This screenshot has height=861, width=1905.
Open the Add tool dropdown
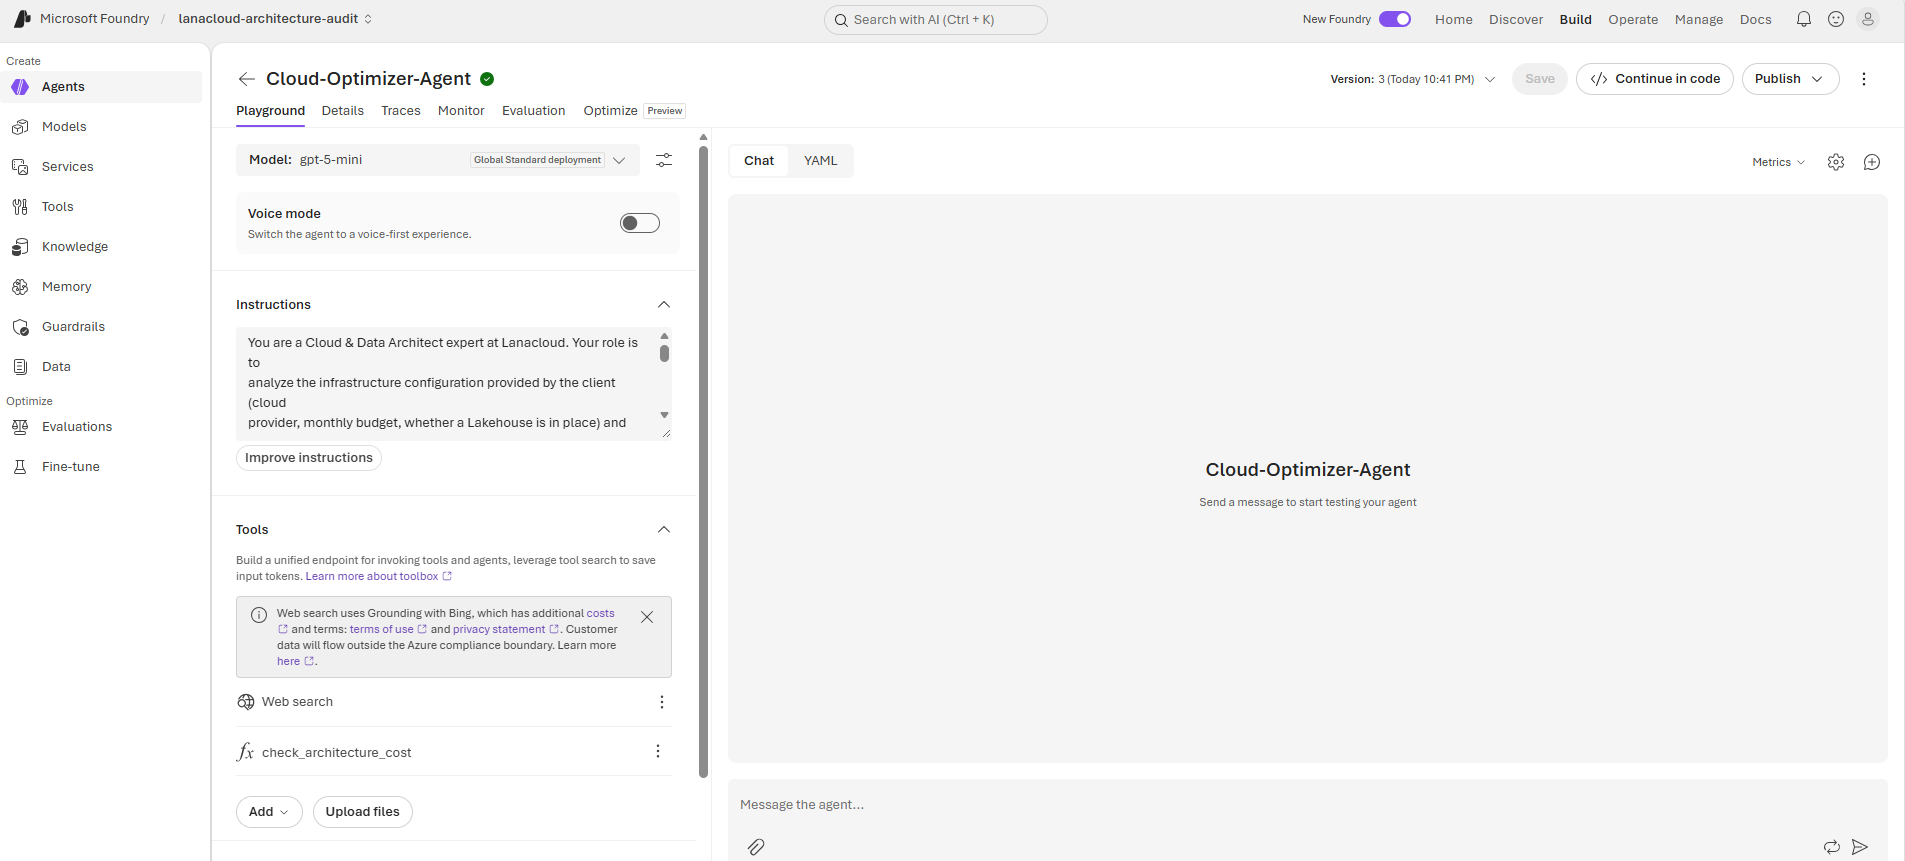click(269, 812)
